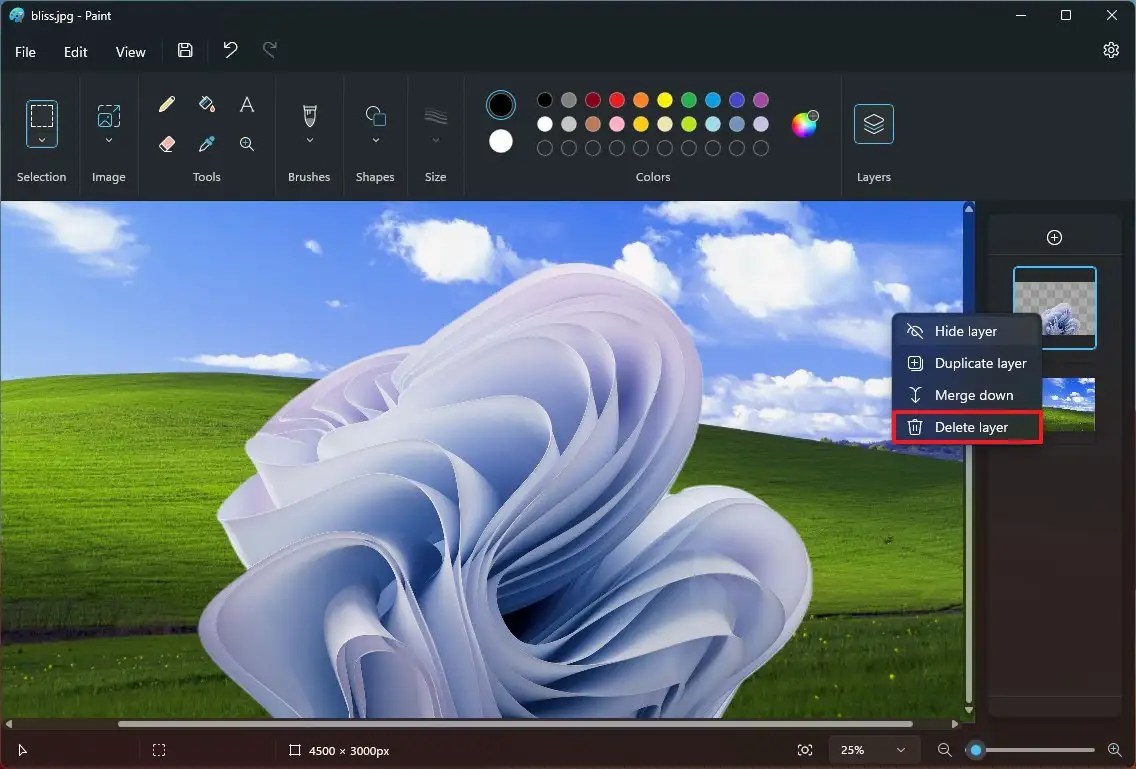This screenshot has height=769, width=1136.
Task: Select the Fill with color tool
Action: [x=206, y=103]
